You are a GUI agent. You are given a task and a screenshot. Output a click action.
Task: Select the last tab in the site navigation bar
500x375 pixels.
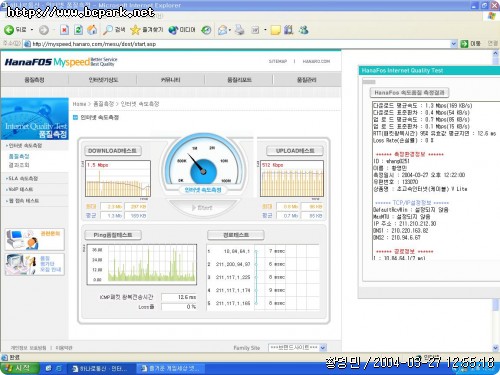(x=307, y=80)
